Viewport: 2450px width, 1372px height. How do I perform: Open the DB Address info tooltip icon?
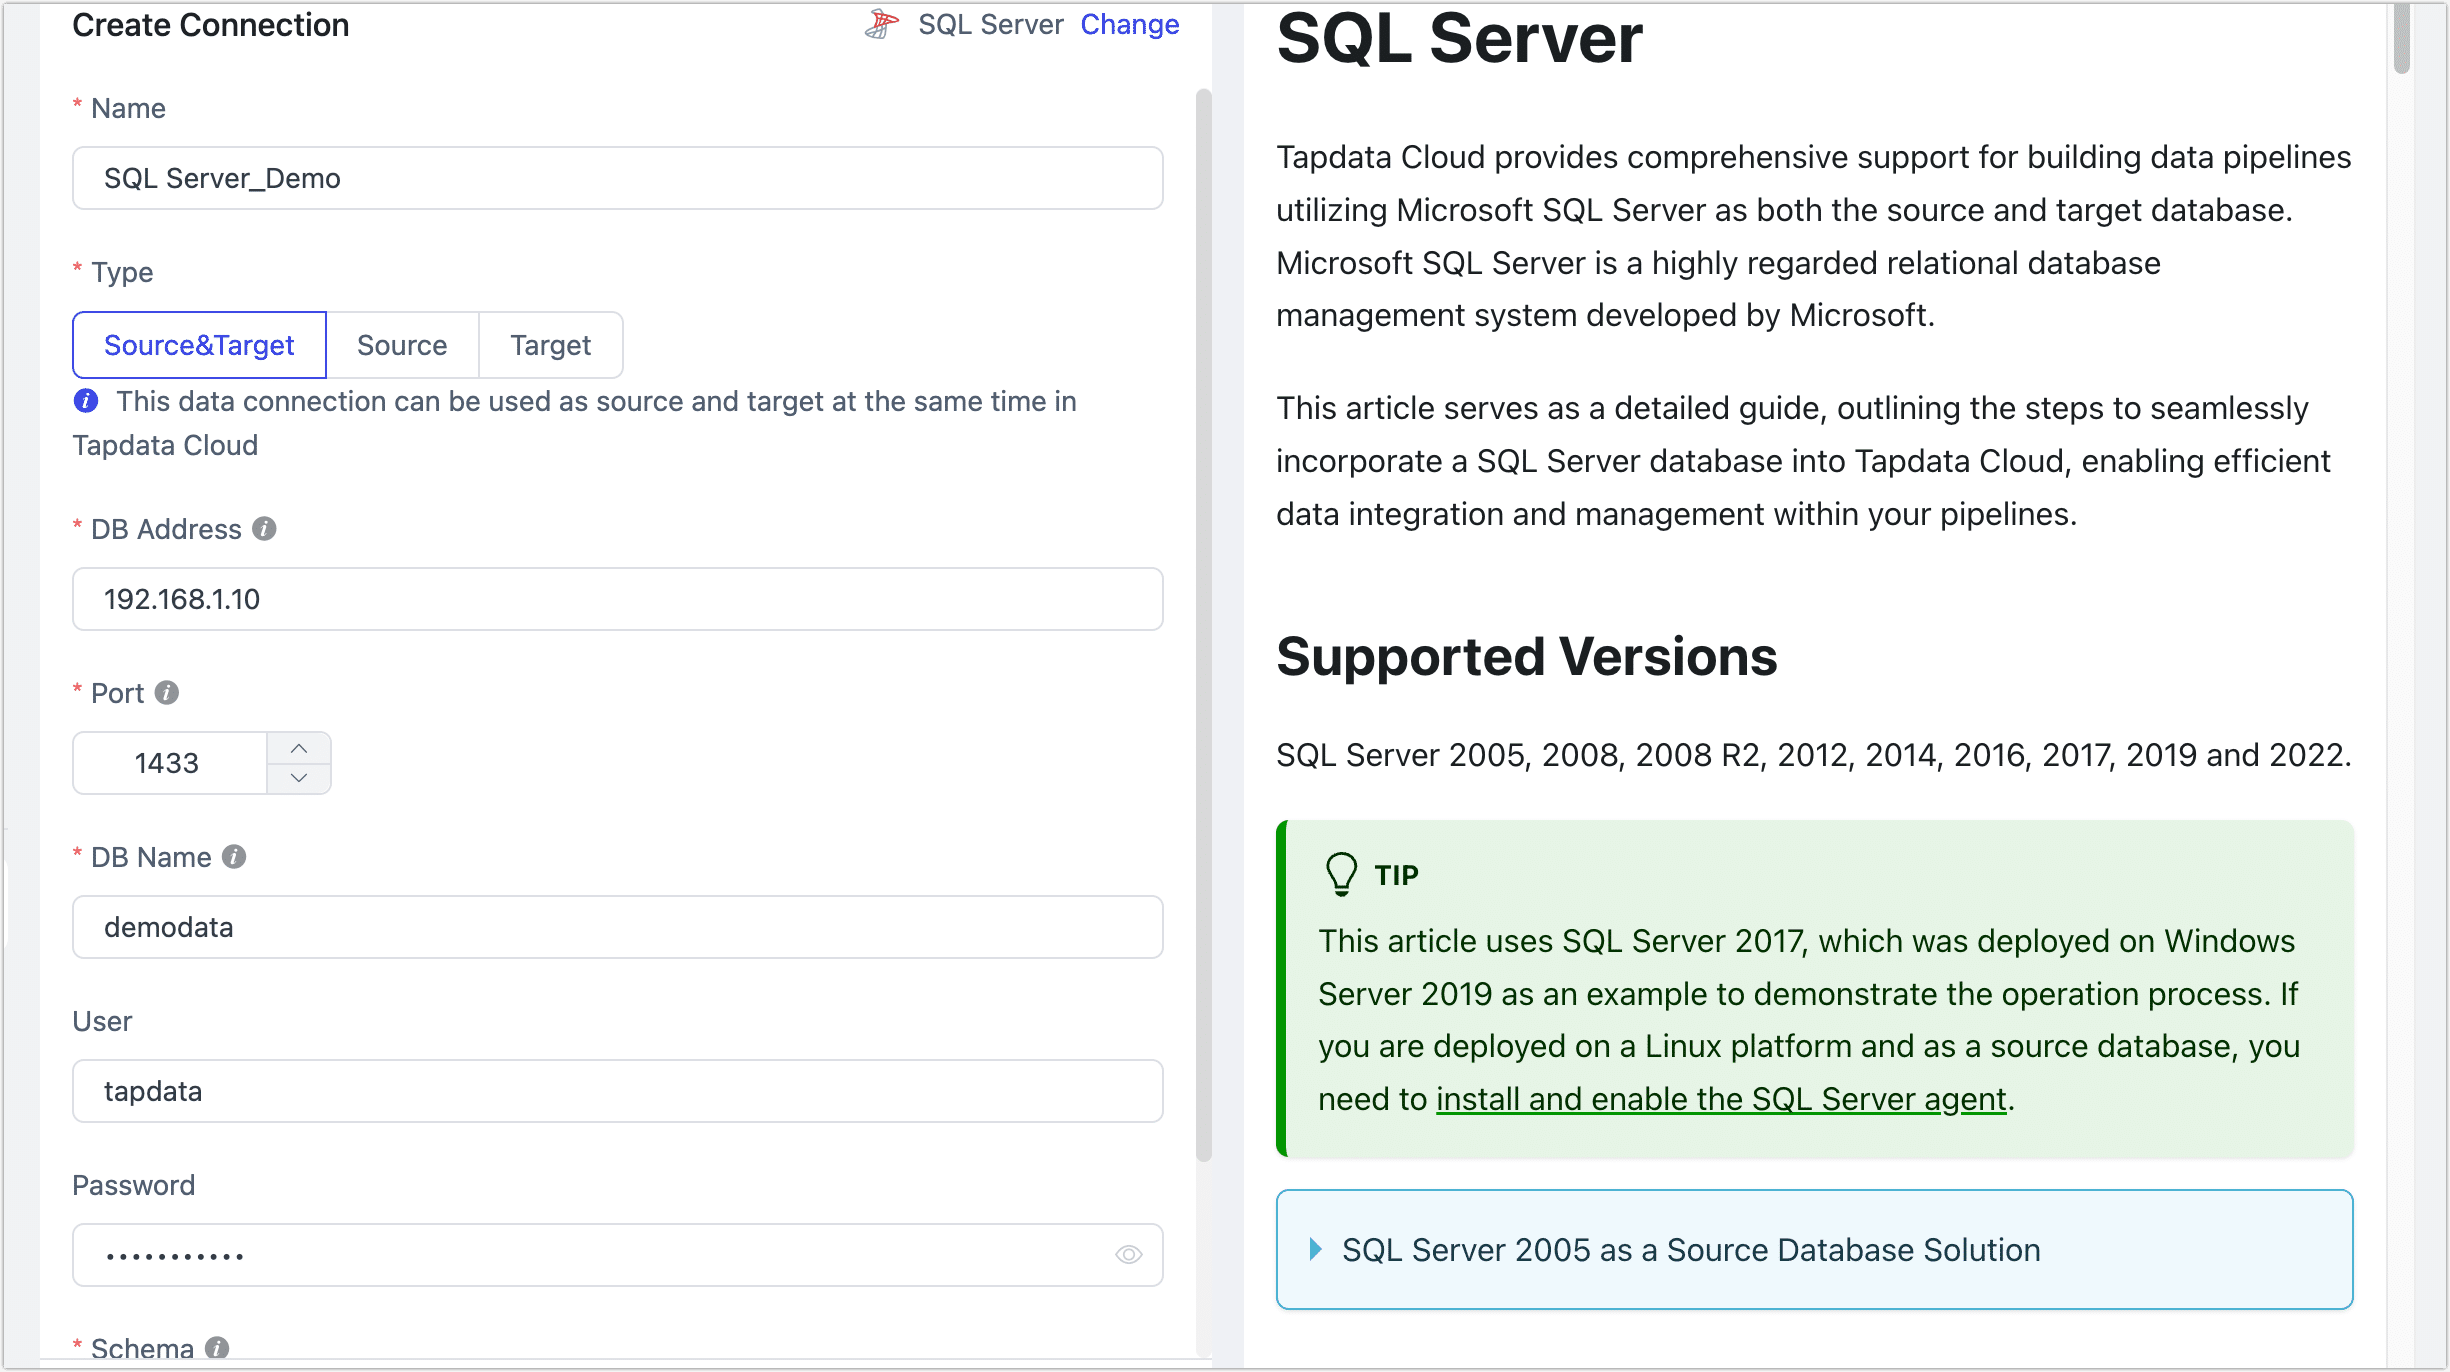point(264,528)
